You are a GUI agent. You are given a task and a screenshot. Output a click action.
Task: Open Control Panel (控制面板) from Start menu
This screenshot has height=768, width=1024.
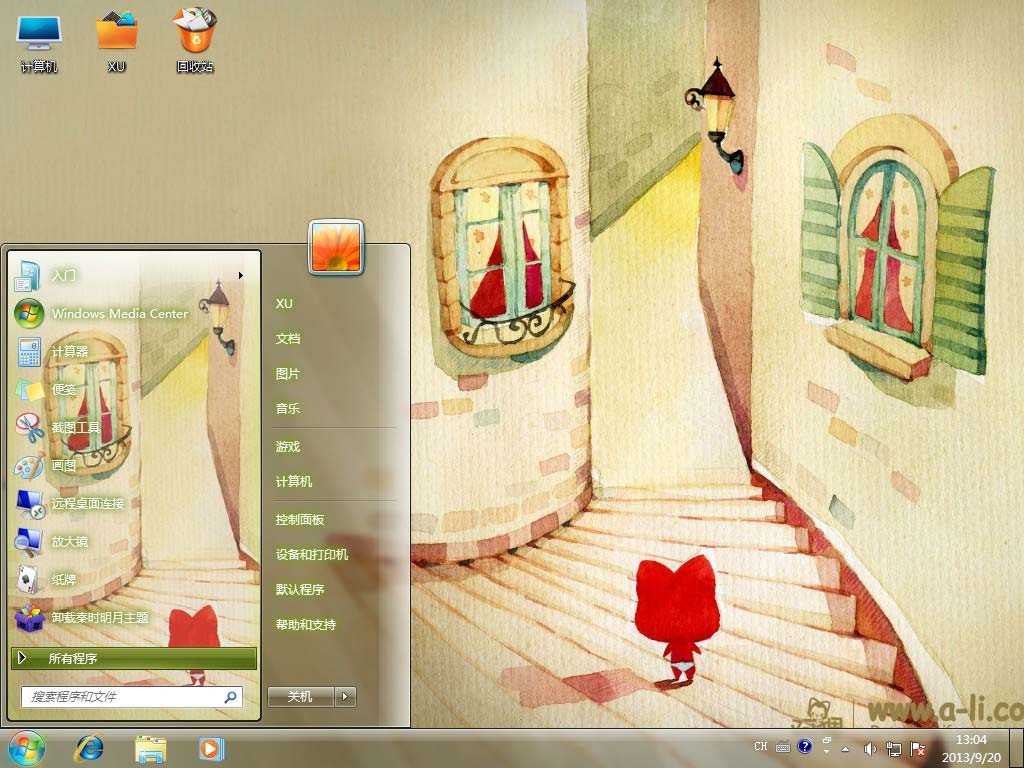[300, 520]
